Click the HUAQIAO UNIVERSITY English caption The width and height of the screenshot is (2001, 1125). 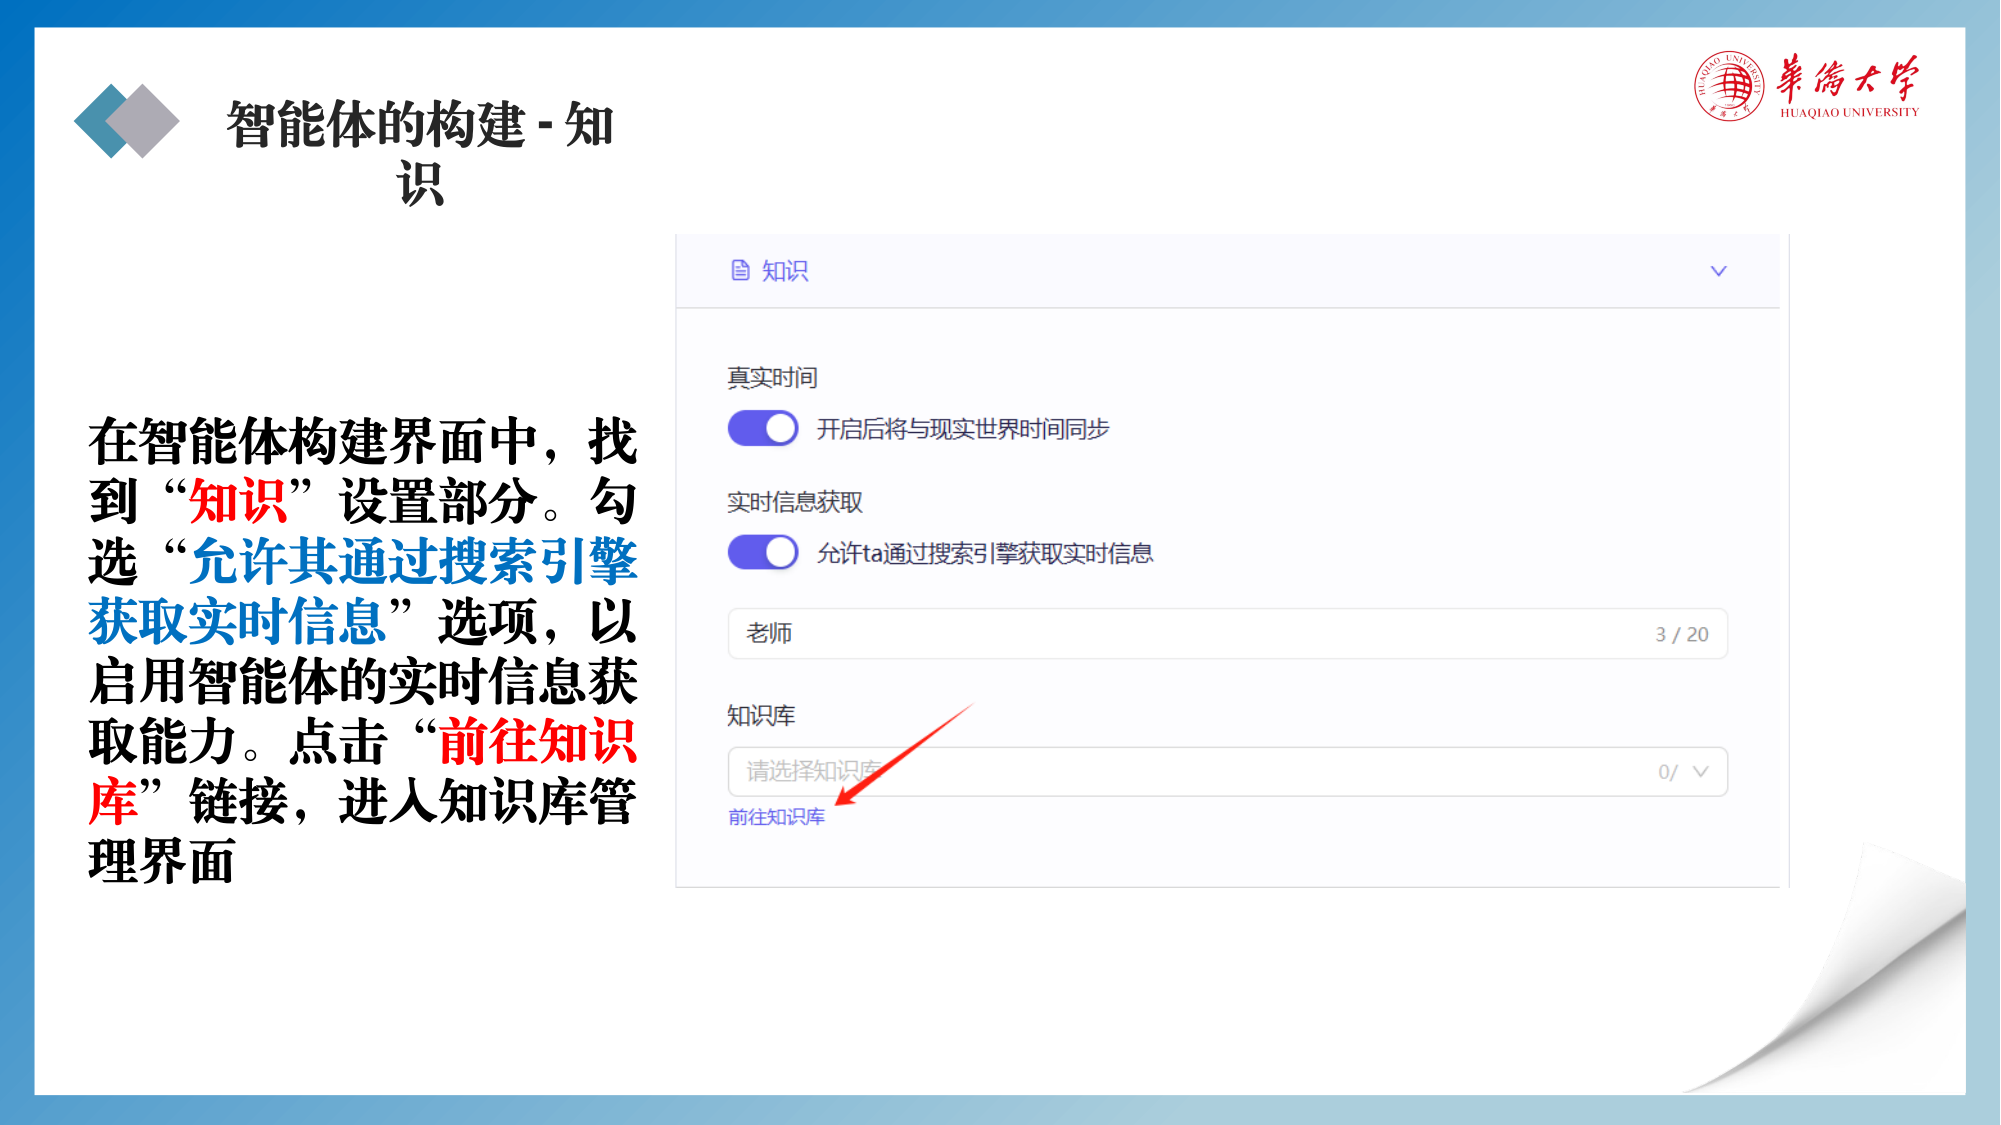(1849, 112)
